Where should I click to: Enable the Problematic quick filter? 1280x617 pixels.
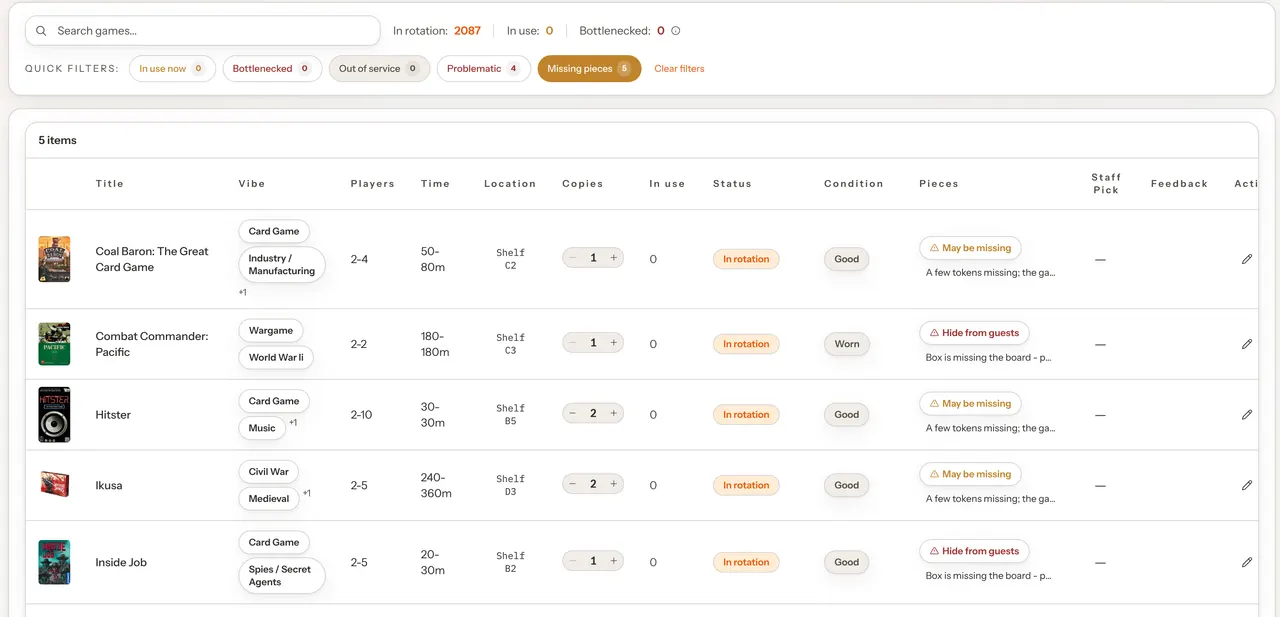483,69
